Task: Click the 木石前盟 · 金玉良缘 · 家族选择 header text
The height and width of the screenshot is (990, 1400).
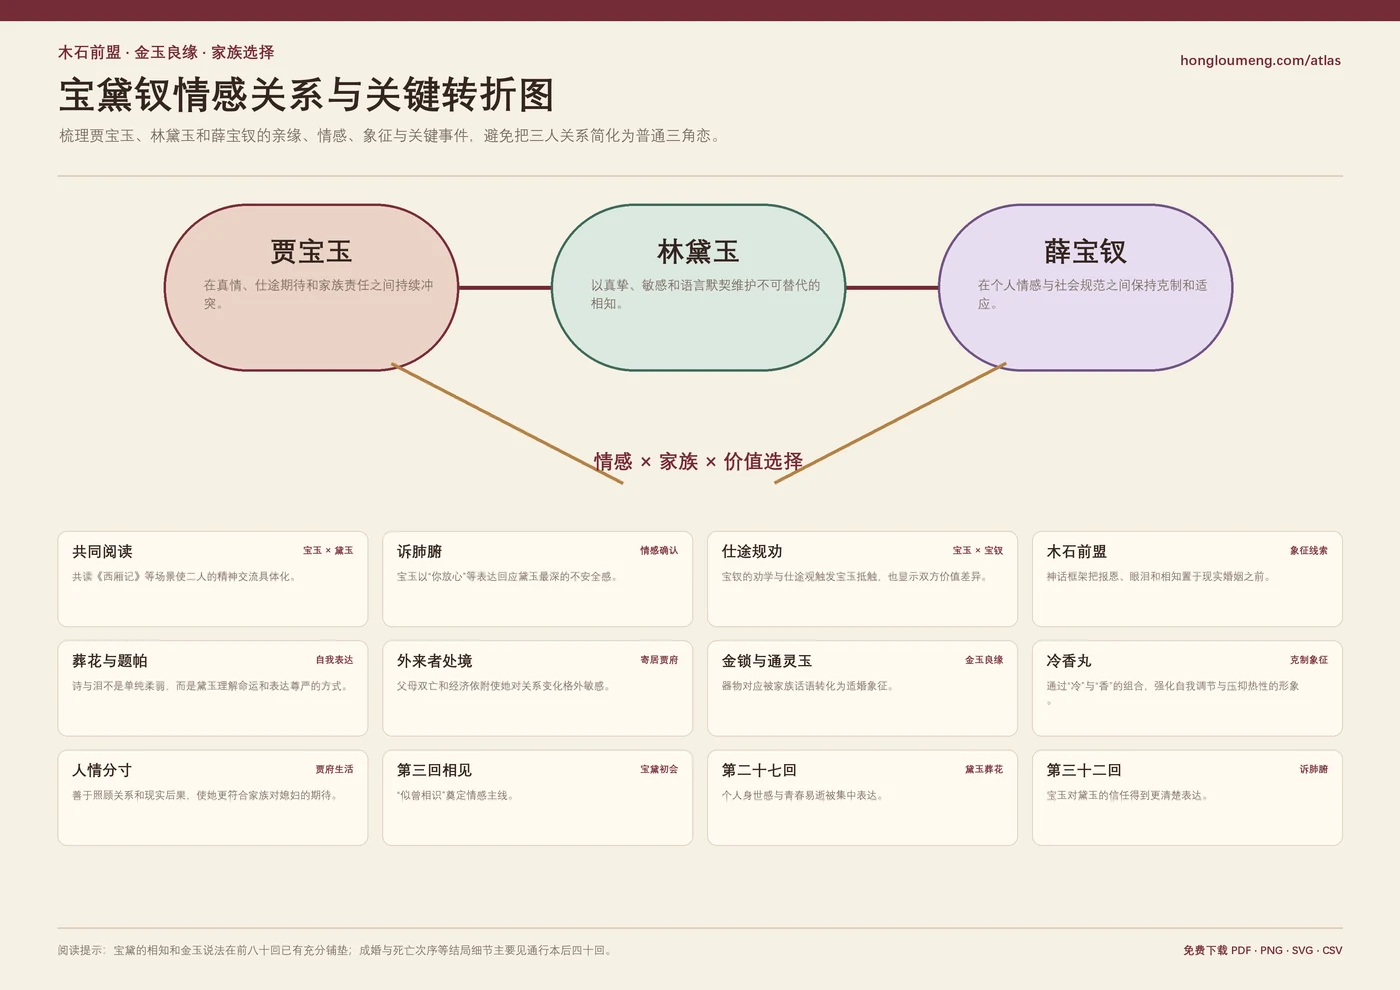Action: (x=166, y=52)
